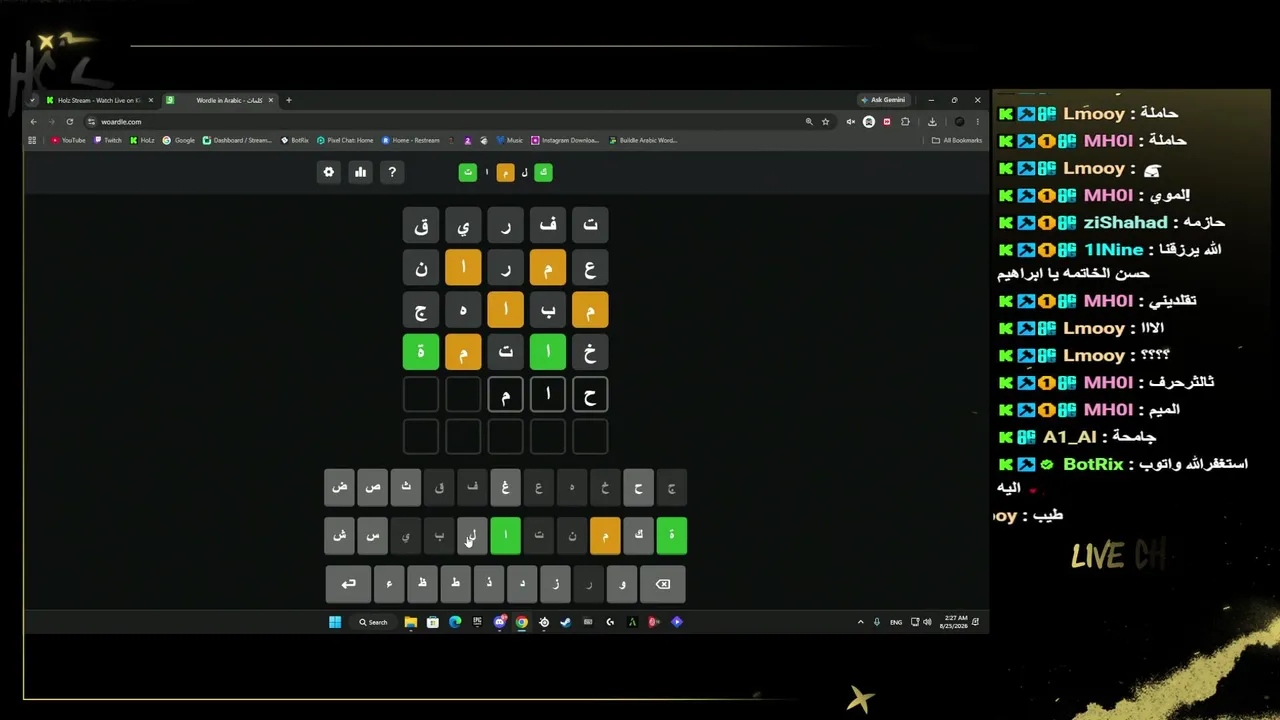Tap the ح key on the keyboard
Screen dimensions: 1280x720
point(638,488)
